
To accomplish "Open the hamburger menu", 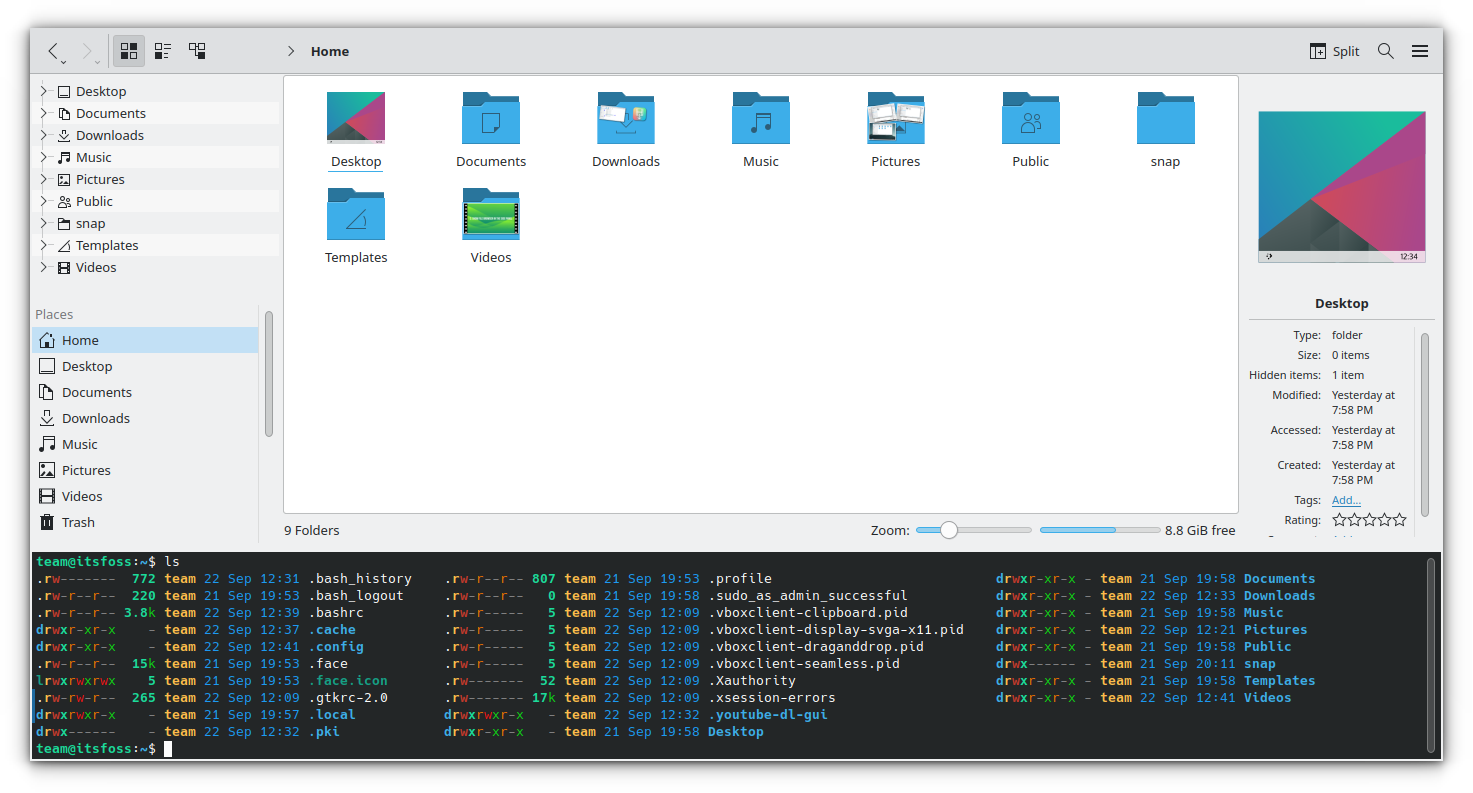I will pos(1420,50).
